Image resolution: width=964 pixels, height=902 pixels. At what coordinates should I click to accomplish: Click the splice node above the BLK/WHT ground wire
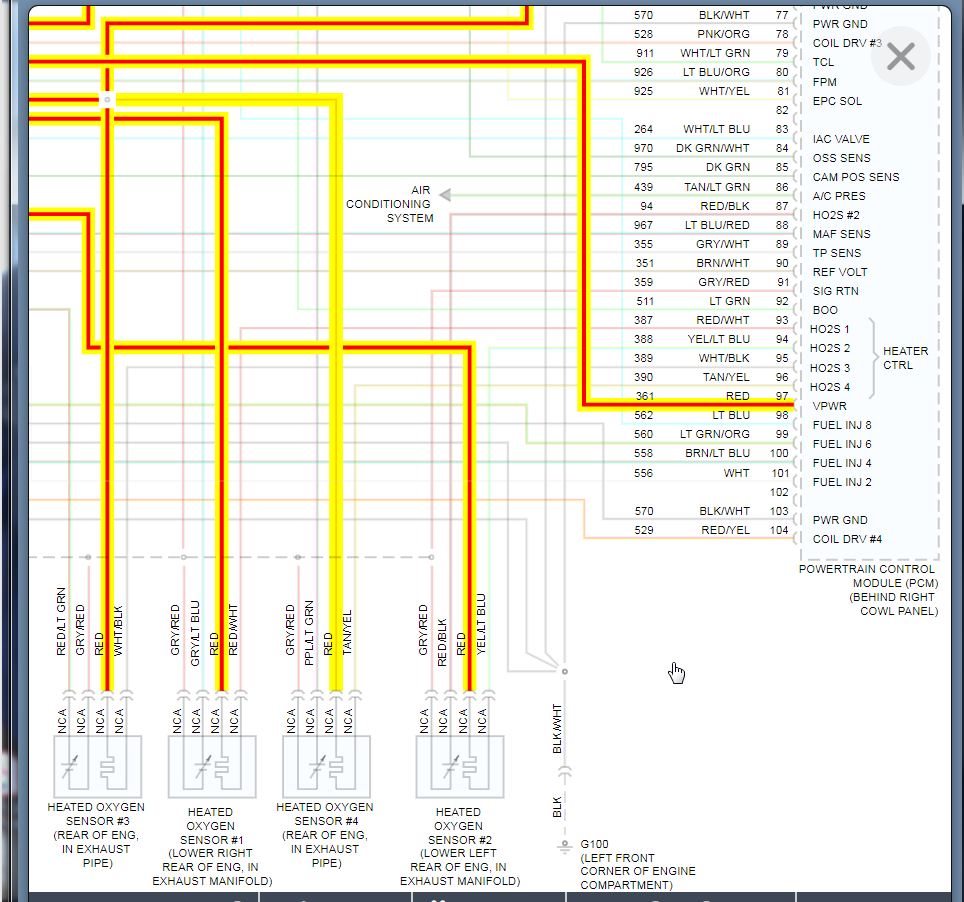(x=564, y=671)
